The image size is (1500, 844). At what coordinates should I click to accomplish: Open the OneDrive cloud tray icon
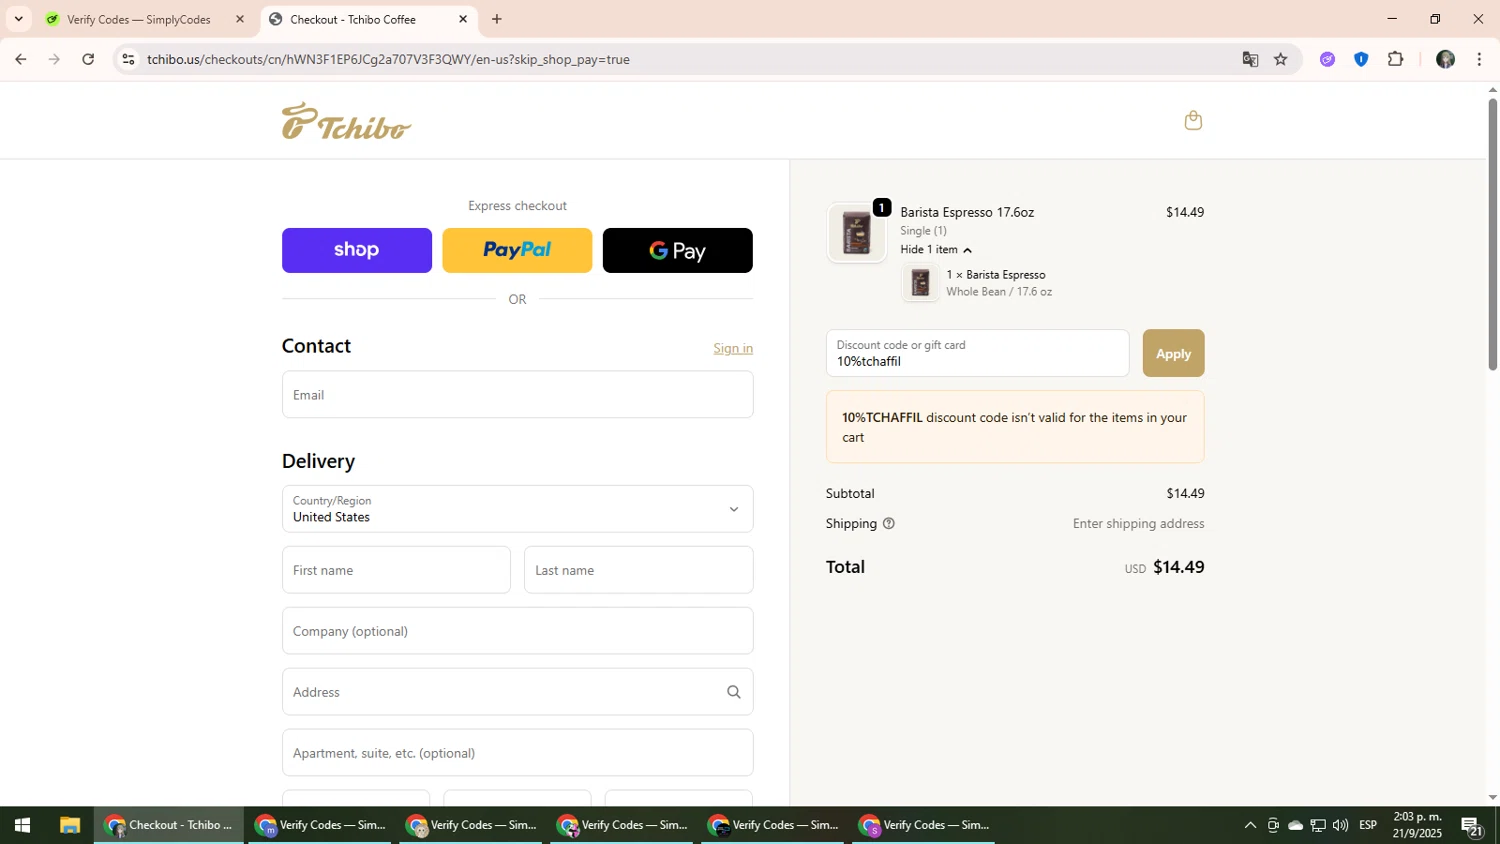point(1295,825)
